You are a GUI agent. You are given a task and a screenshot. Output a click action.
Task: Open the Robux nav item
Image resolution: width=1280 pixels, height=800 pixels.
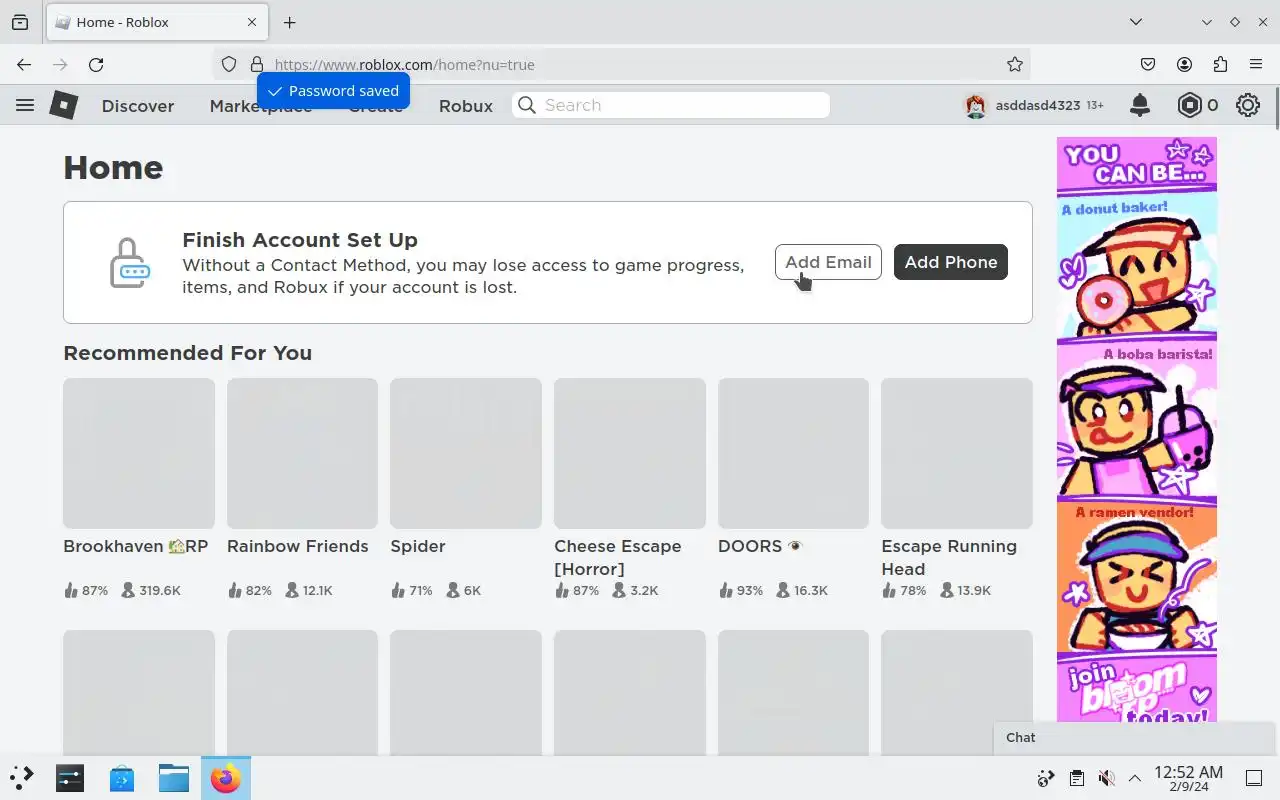point(466,106)
